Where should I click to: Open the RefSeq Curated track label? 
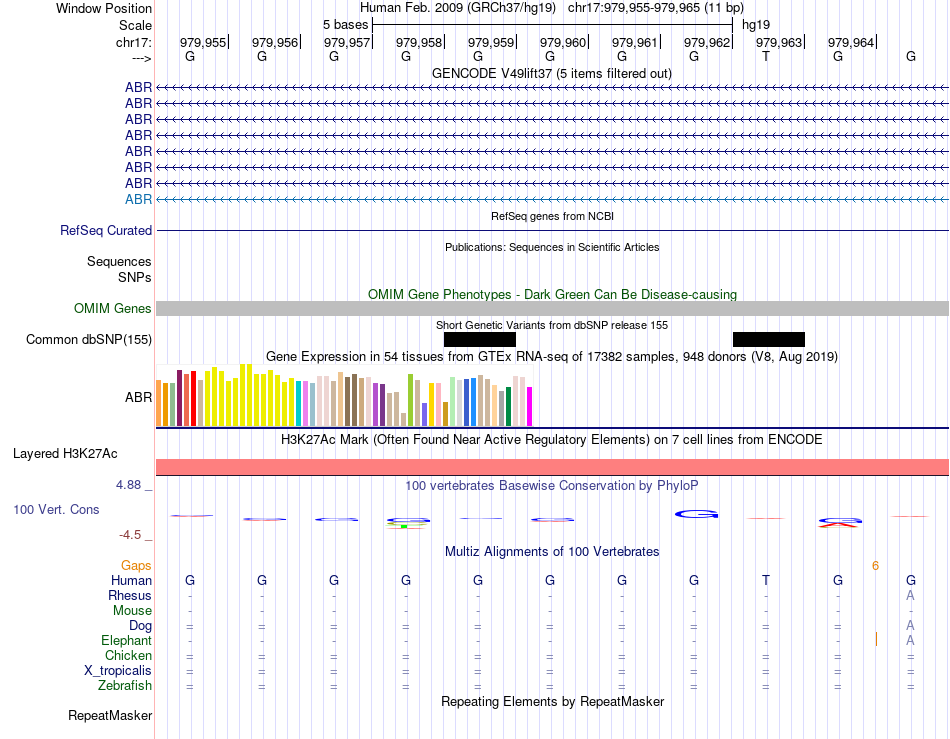pos(105,230)
